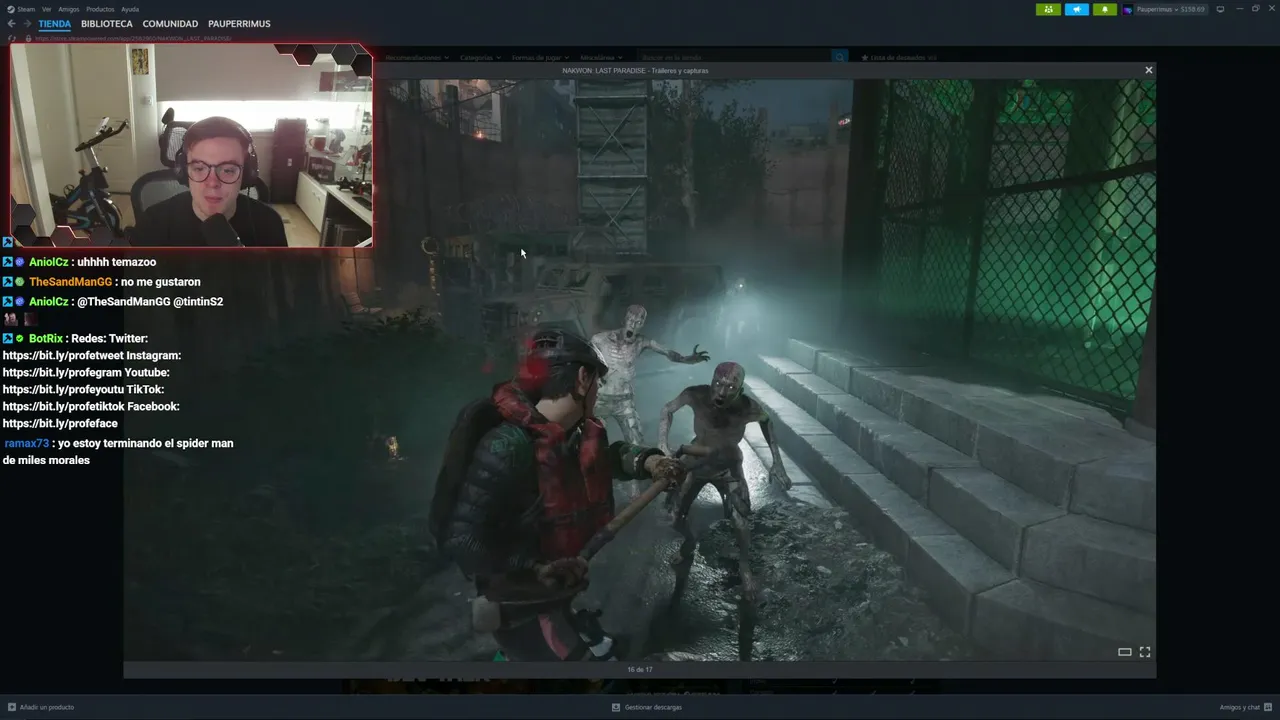Click the webcam overlay video
Viewport: 1280px width, 720px height.
pos(191,145)
